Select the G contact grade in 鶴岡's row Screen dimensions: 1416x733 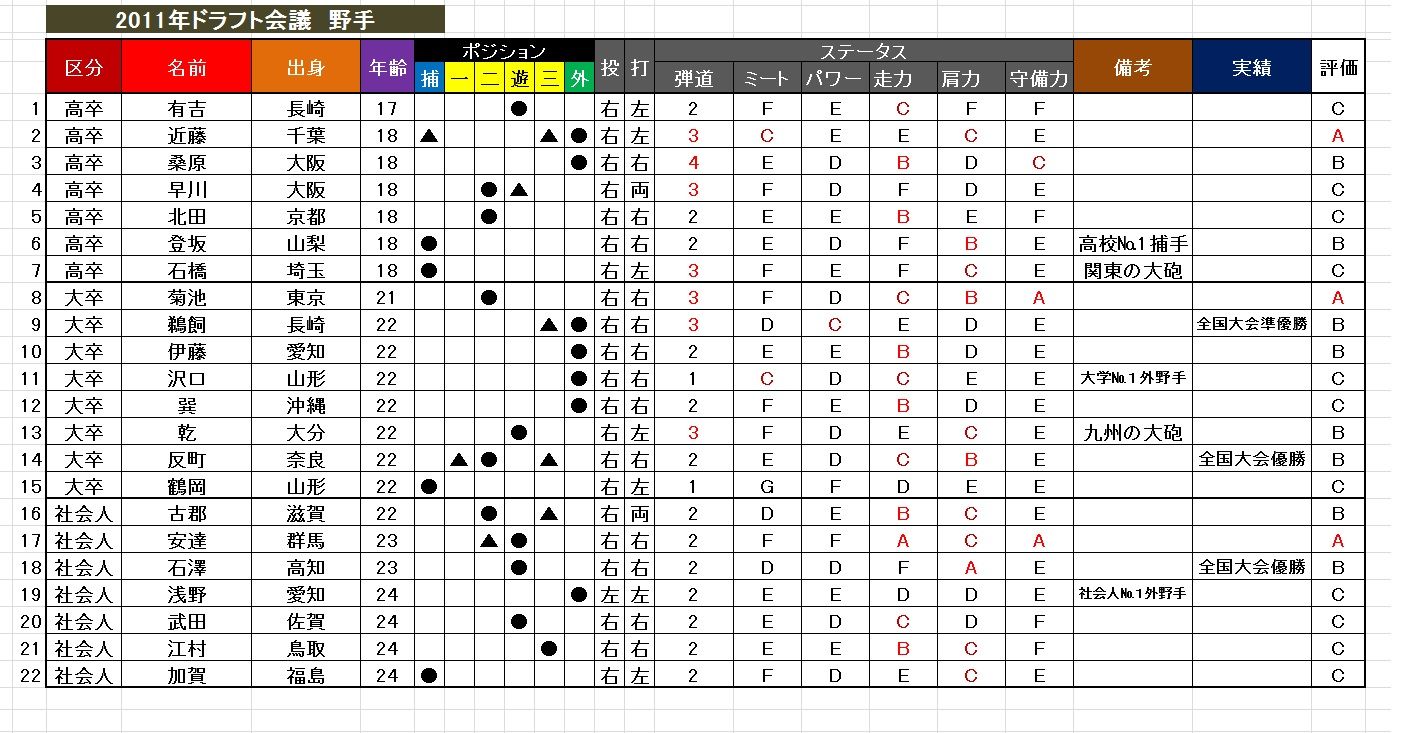[768, 487]
